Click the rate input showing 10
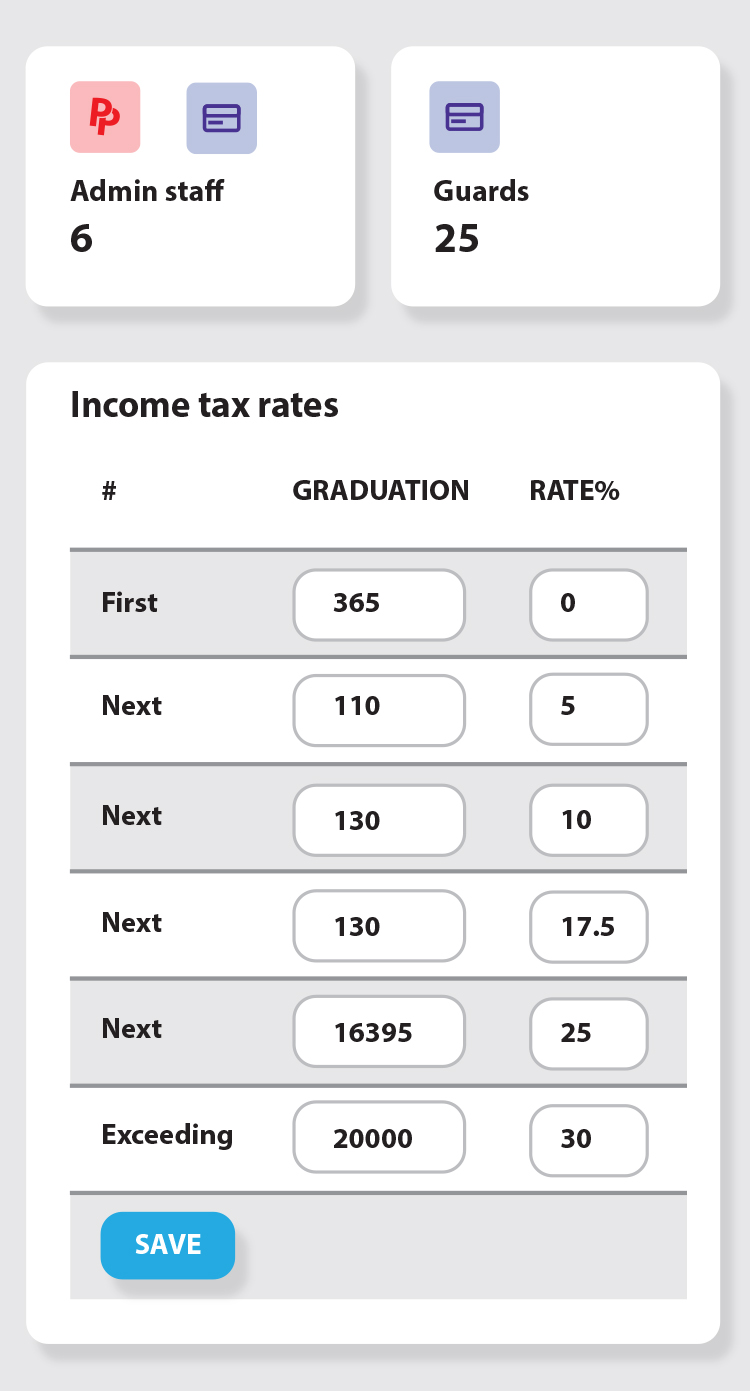The image size is (750, 1391). (x=588, y=820)
